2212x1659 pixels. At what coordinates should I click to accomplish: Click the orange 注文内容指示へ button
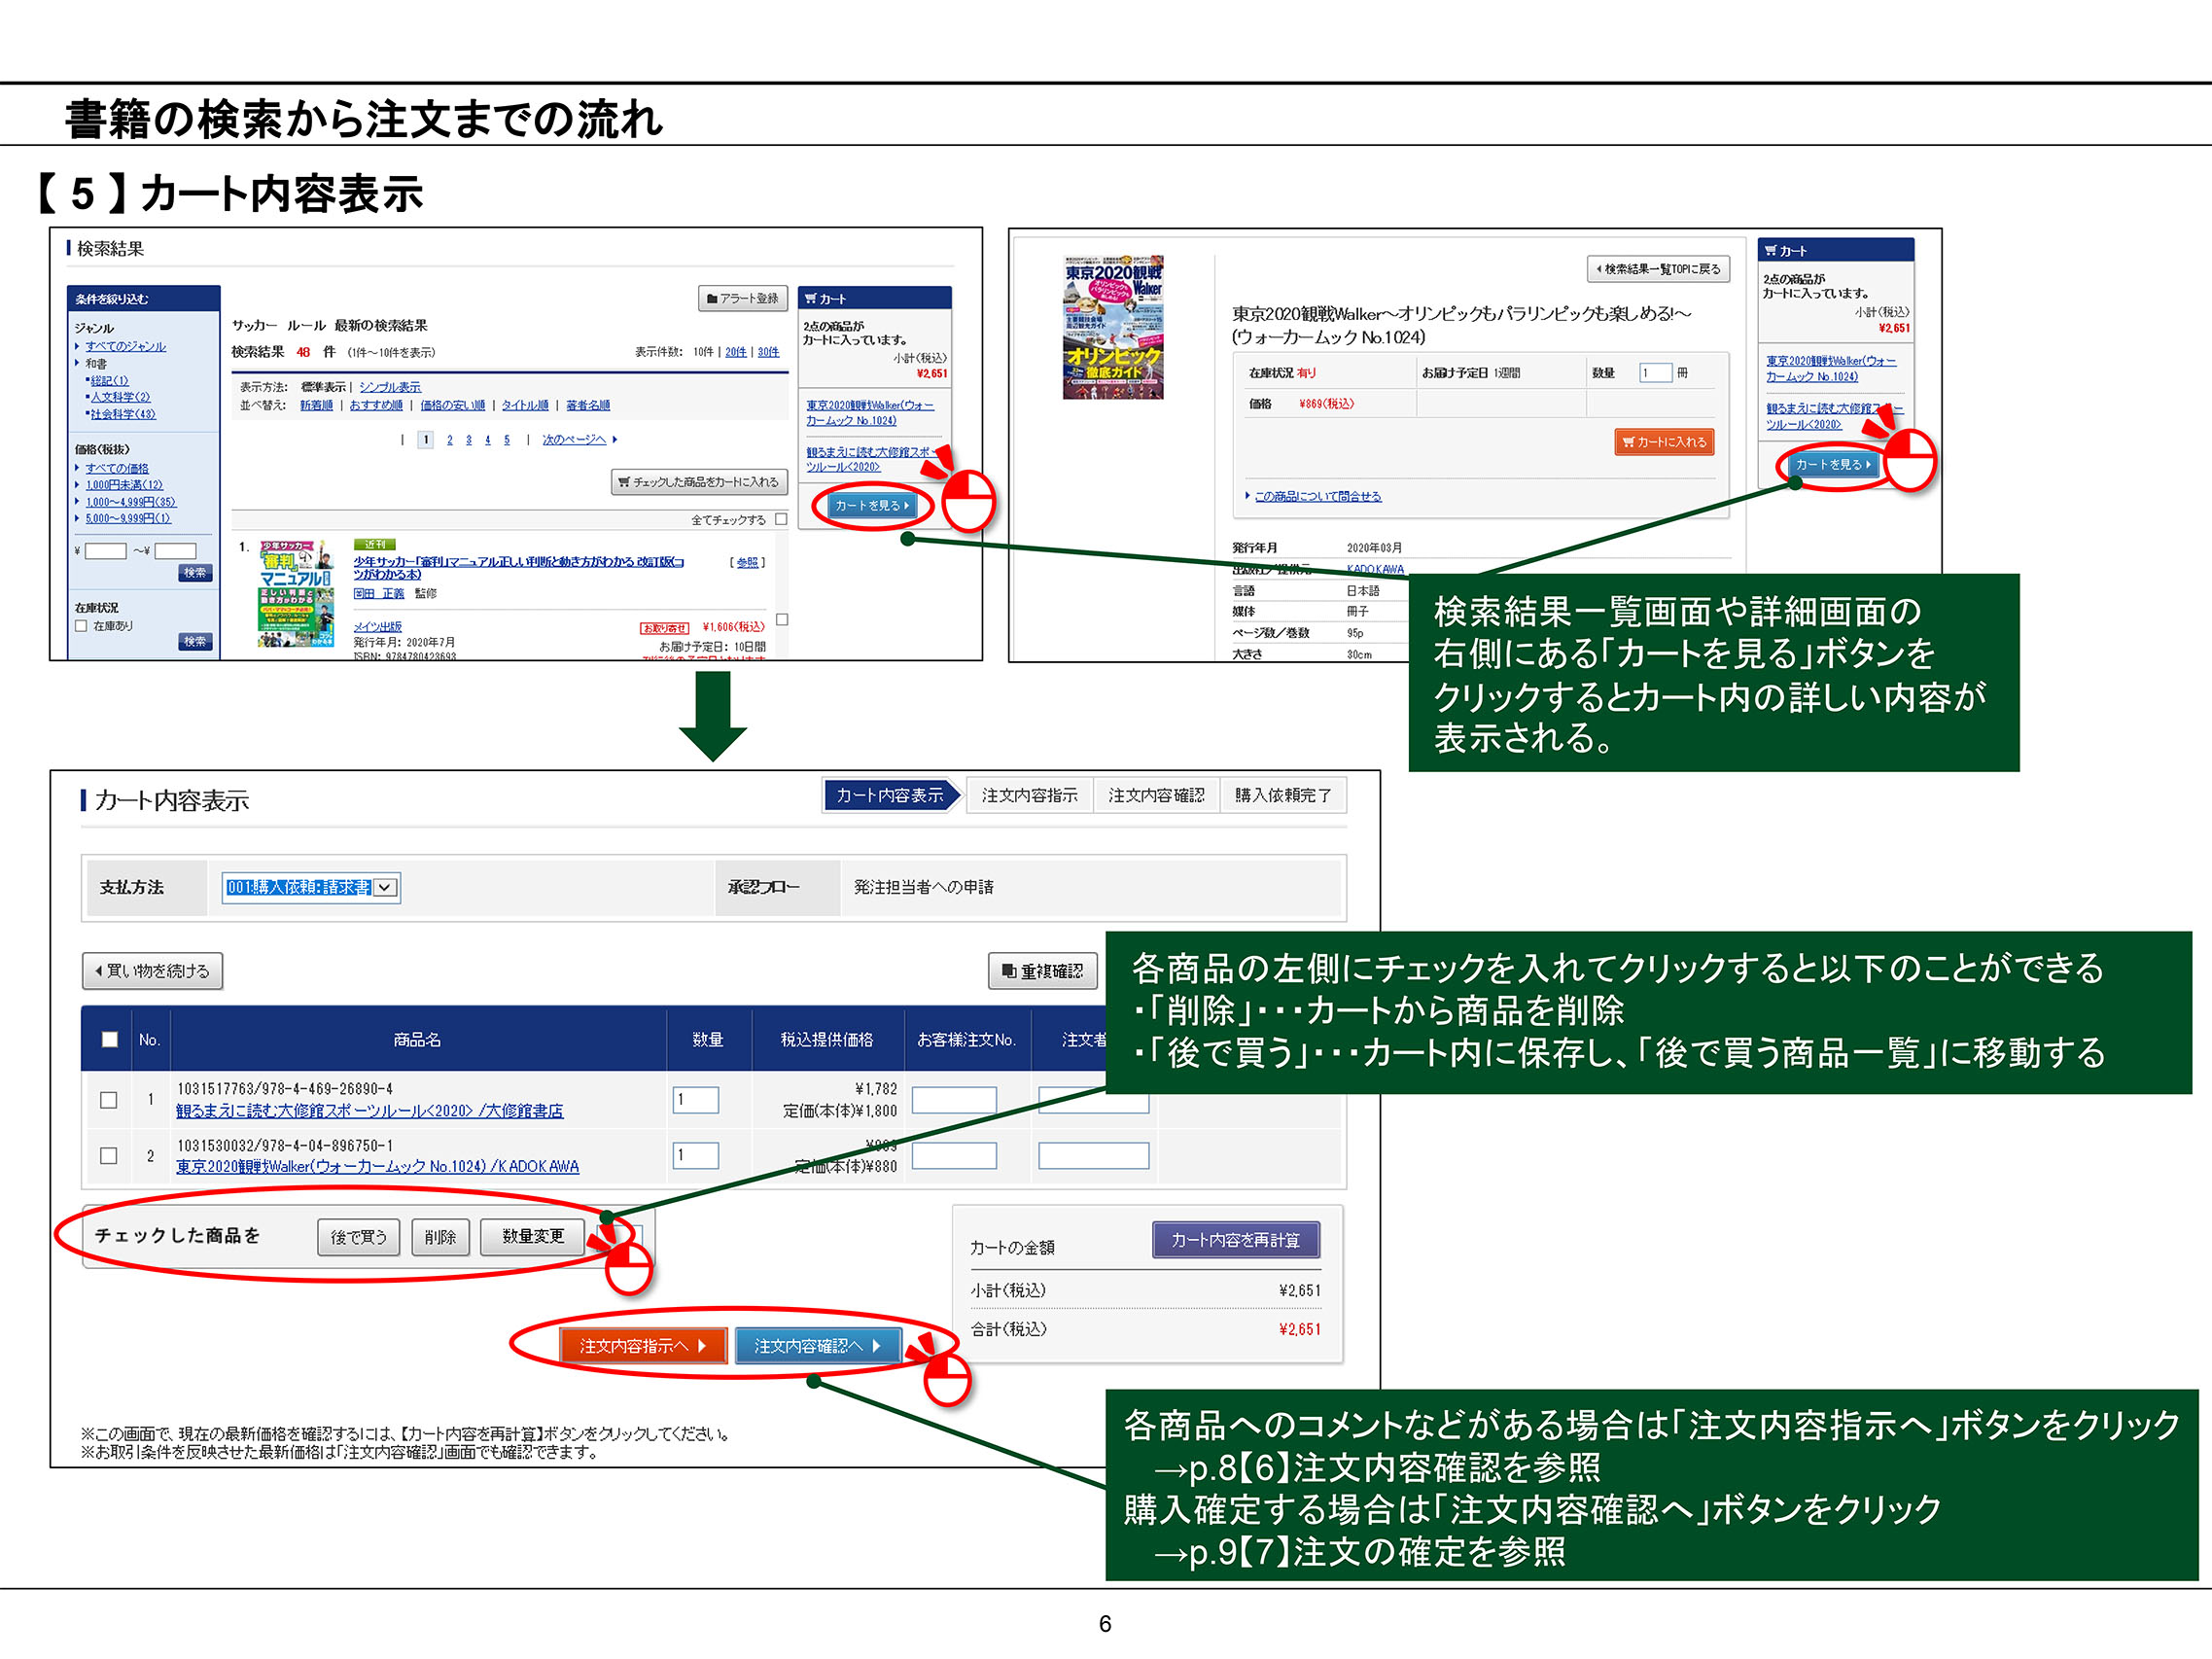[643, 1346]
